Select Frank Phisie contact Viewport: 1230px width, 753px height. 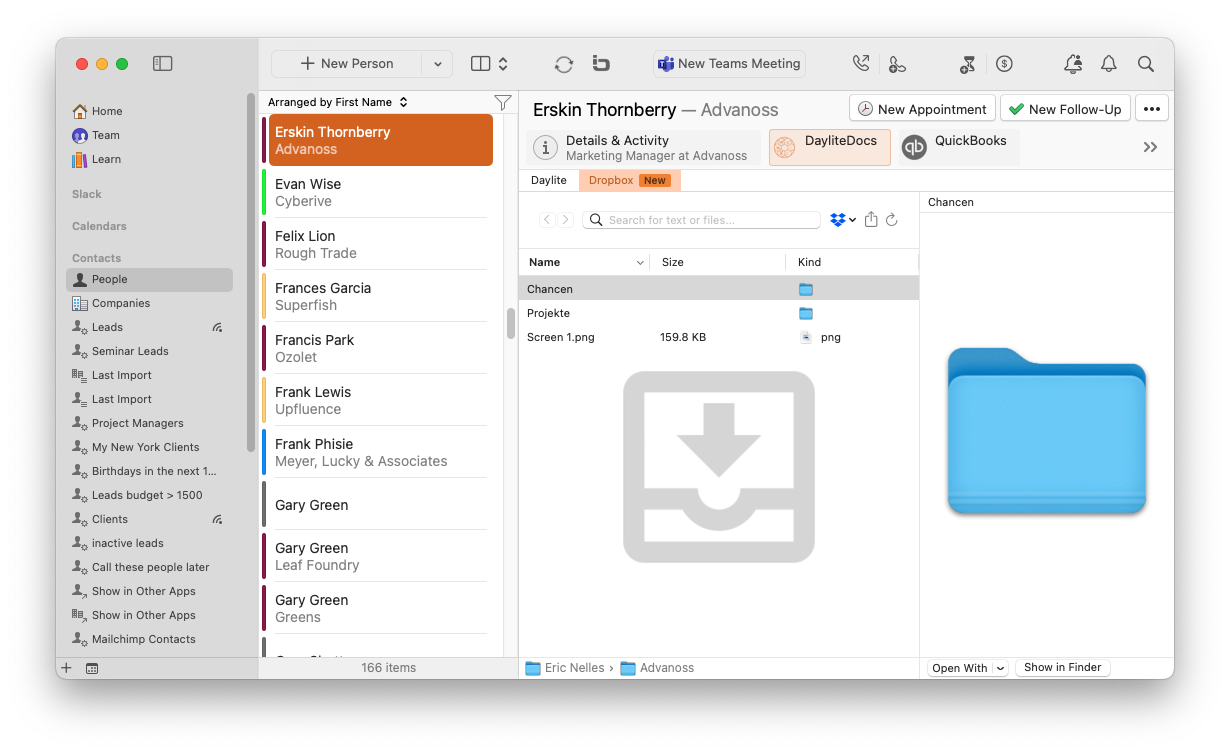(x=380, y=452)
